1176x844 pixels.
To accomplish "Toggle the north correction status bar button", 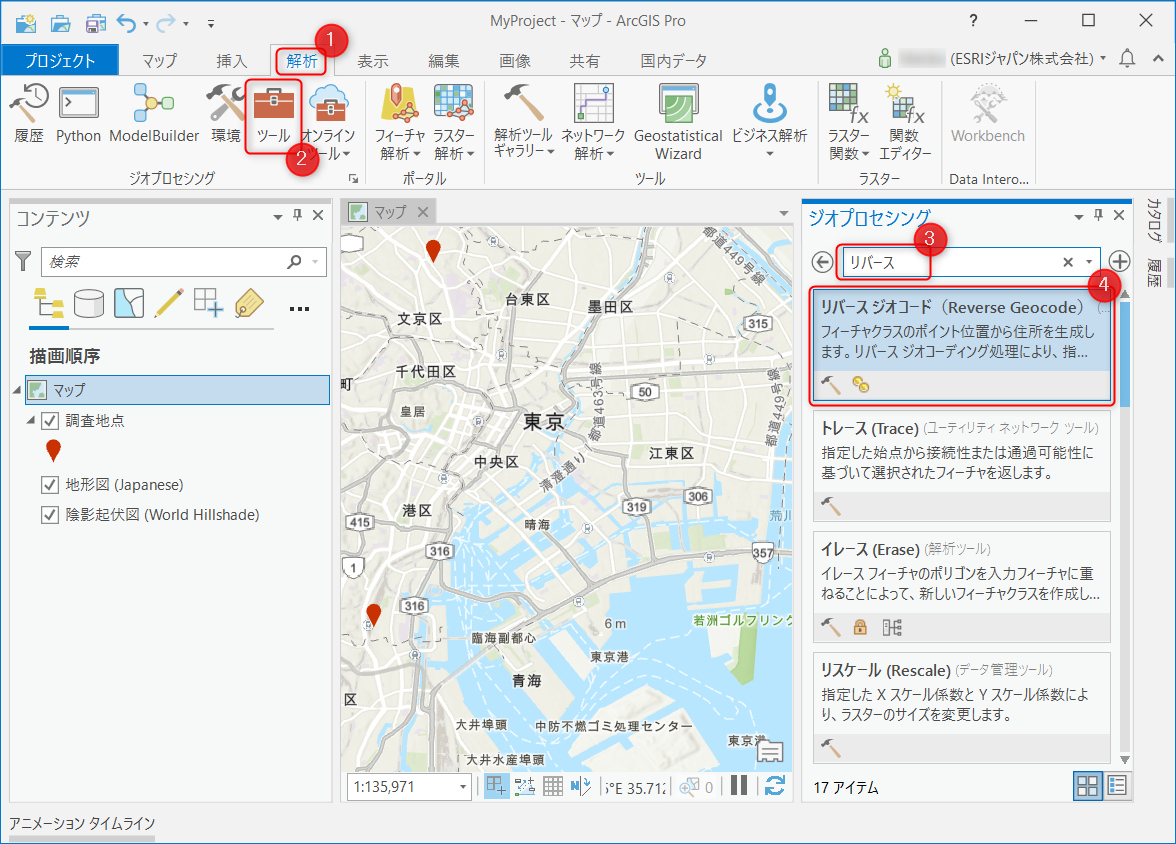I will 580,785.
